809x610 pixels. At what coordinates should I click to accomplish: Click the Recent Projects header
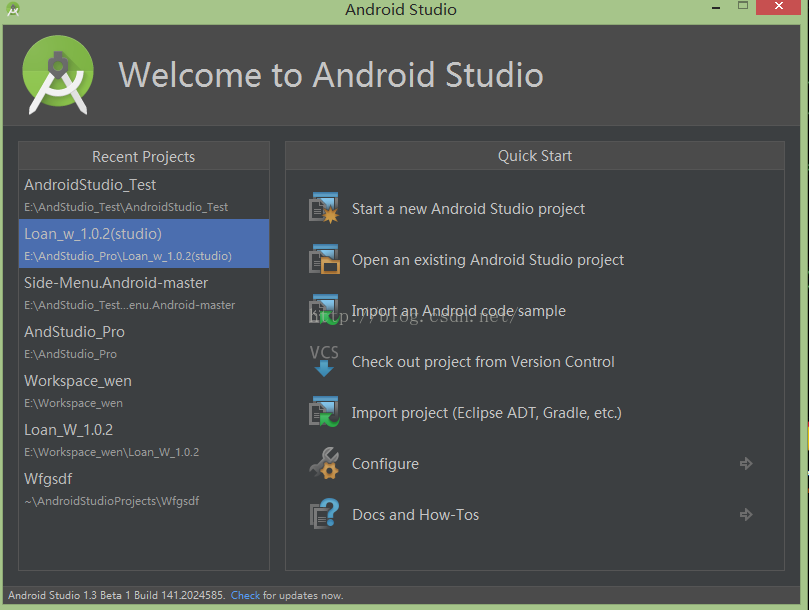coord(143,156)
